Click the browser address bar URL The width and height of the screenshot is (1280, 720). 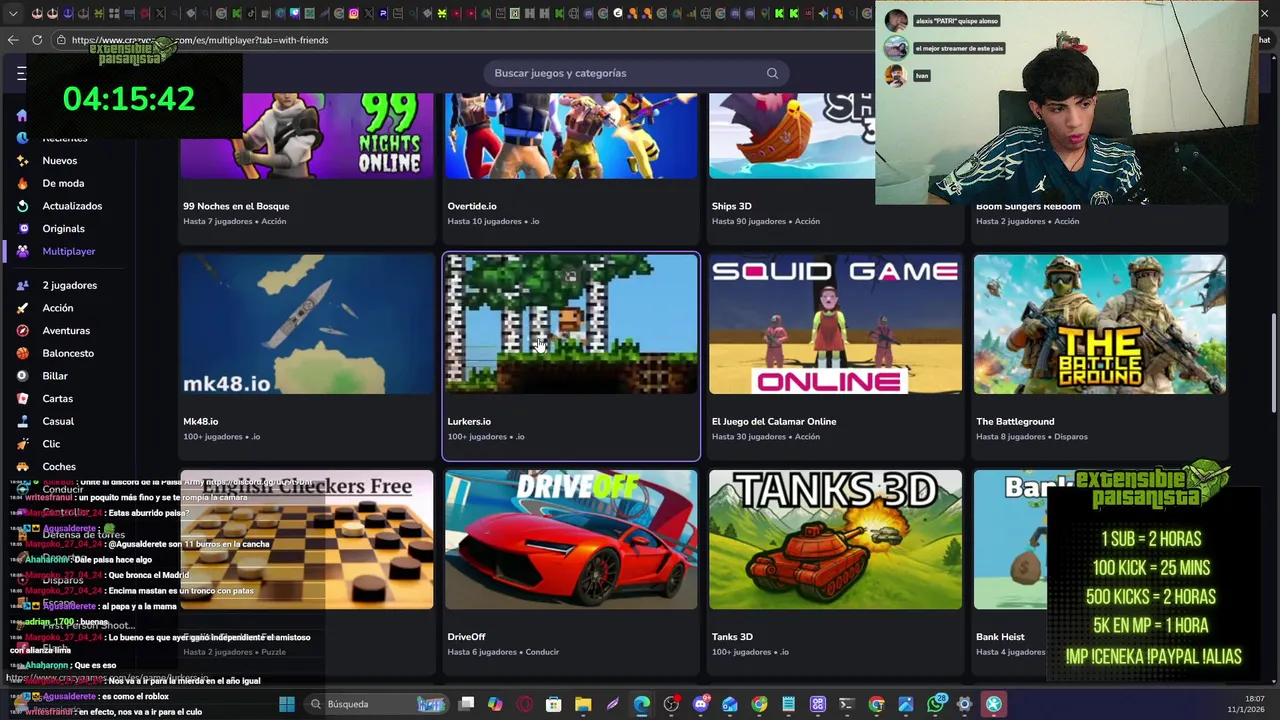tap(200, 40)
